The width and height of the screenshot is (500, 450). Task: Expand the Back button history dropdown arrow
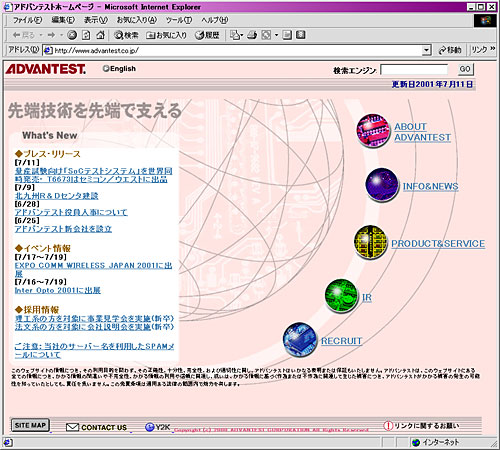coord(41,35)
